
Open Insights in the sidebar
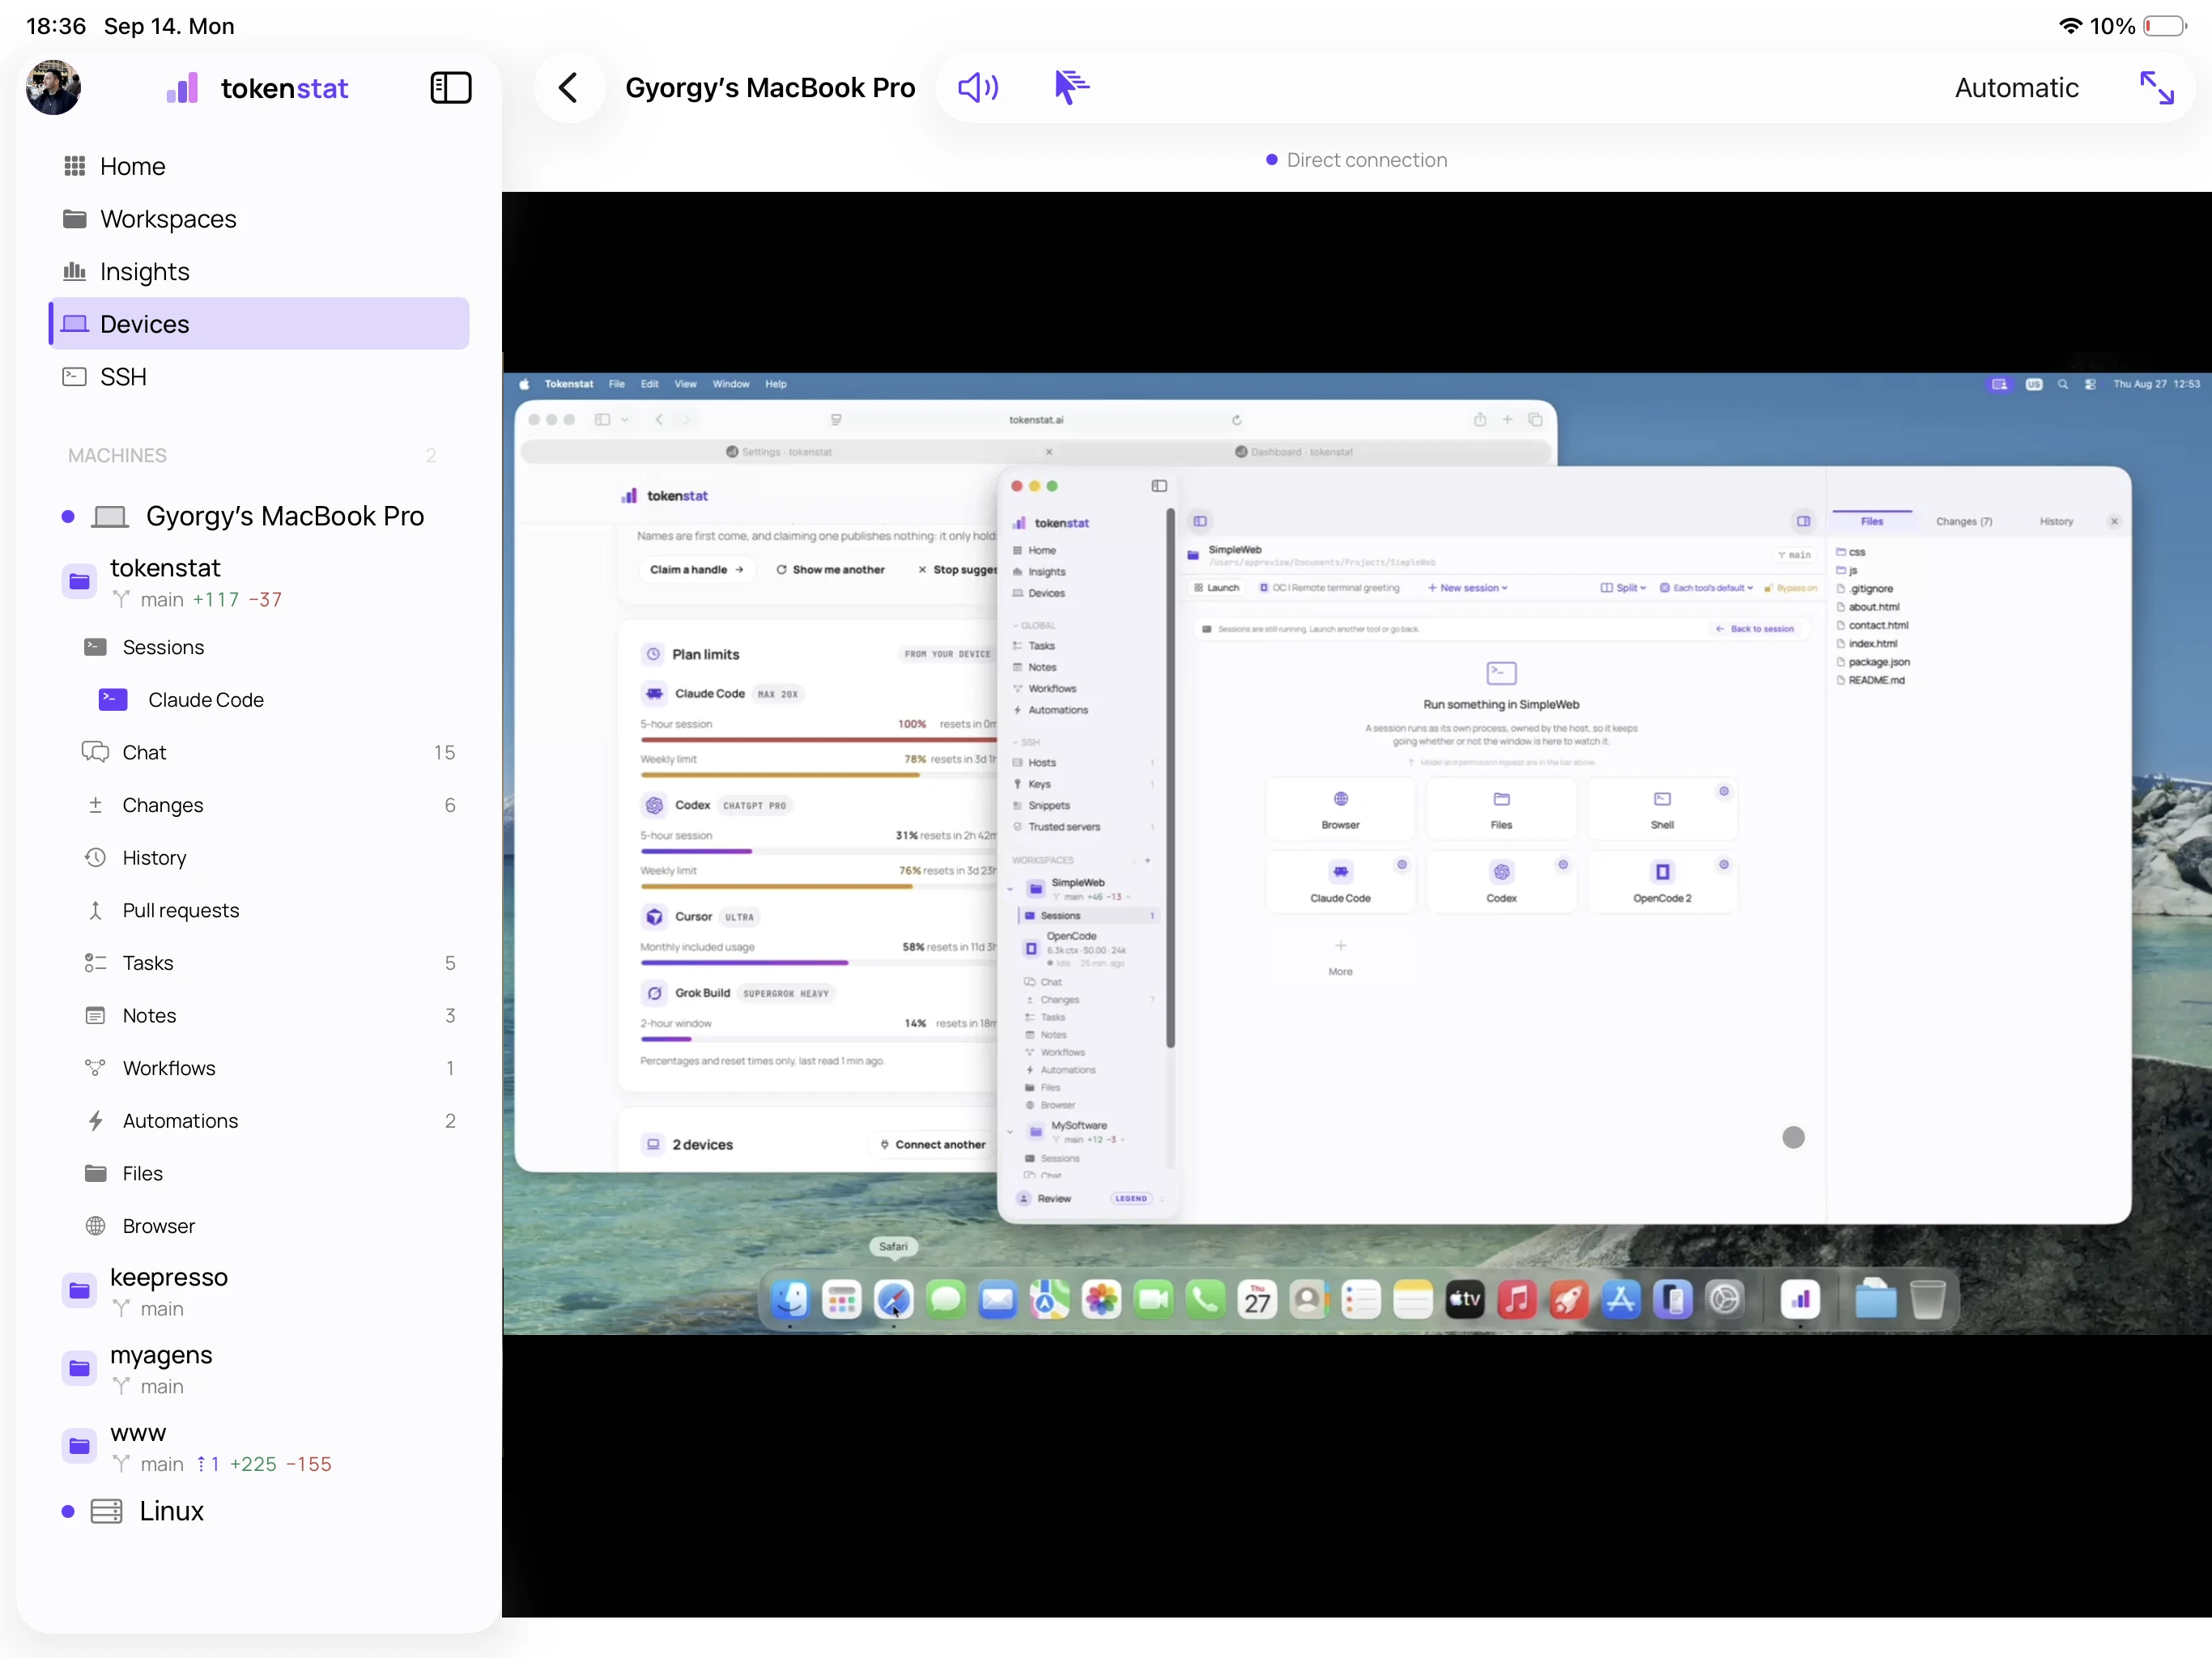259,271
